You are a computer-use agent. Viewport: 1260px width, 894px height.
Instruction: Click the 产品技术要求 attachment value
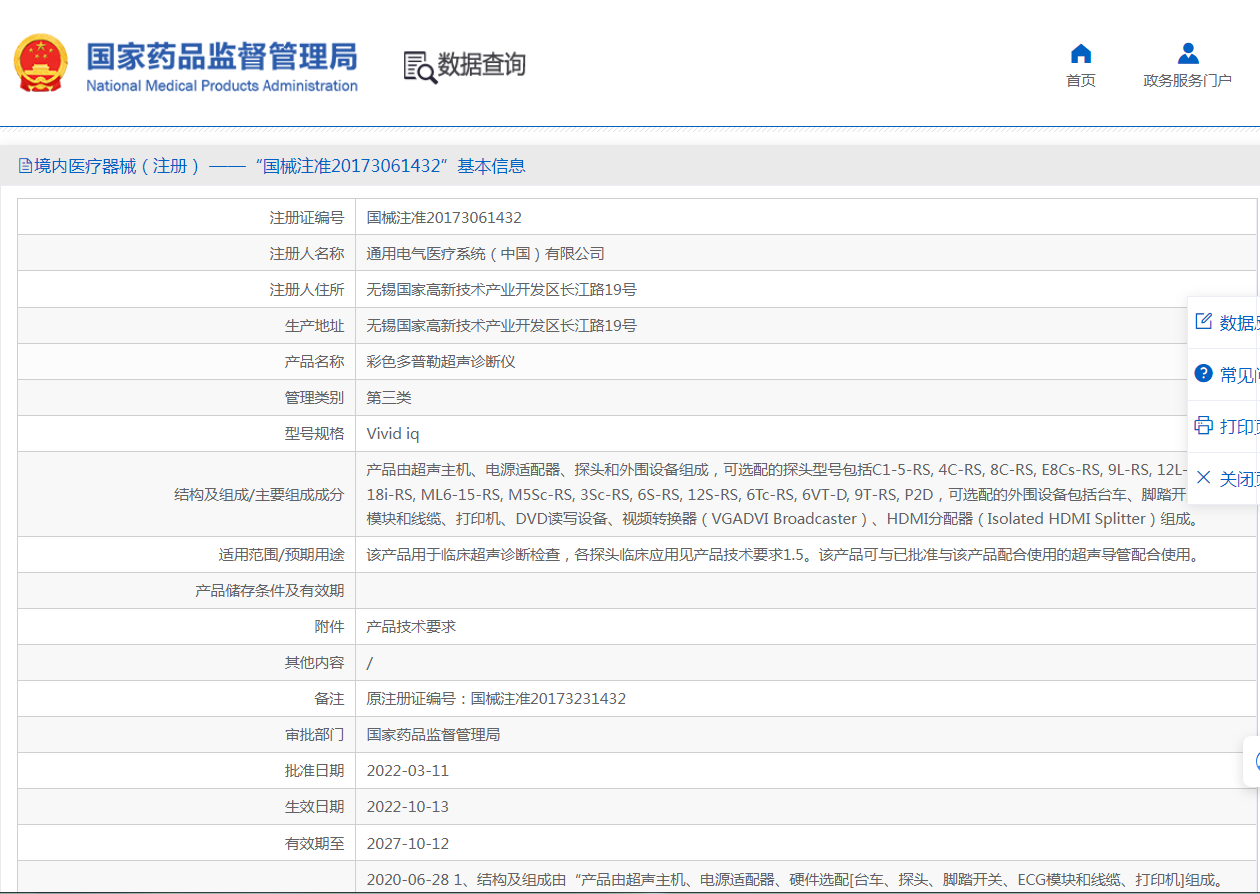[x=411, y=627]
